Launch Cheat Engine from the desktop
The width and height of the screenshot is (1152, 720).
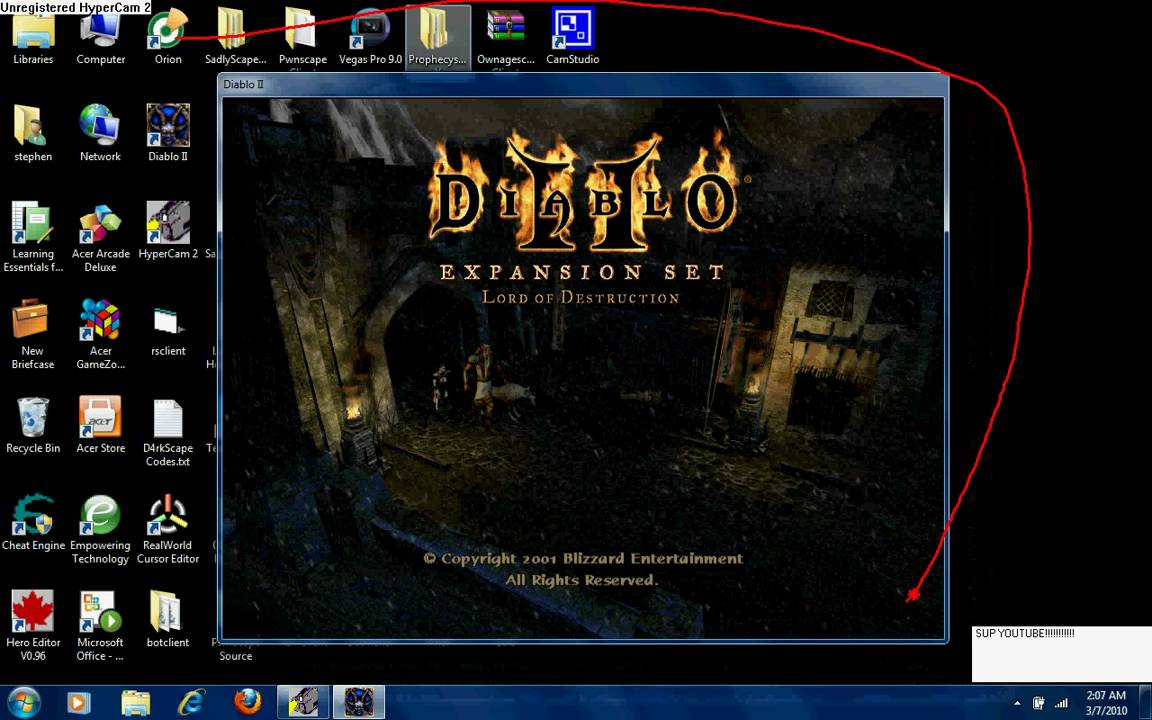click(33, 515)
